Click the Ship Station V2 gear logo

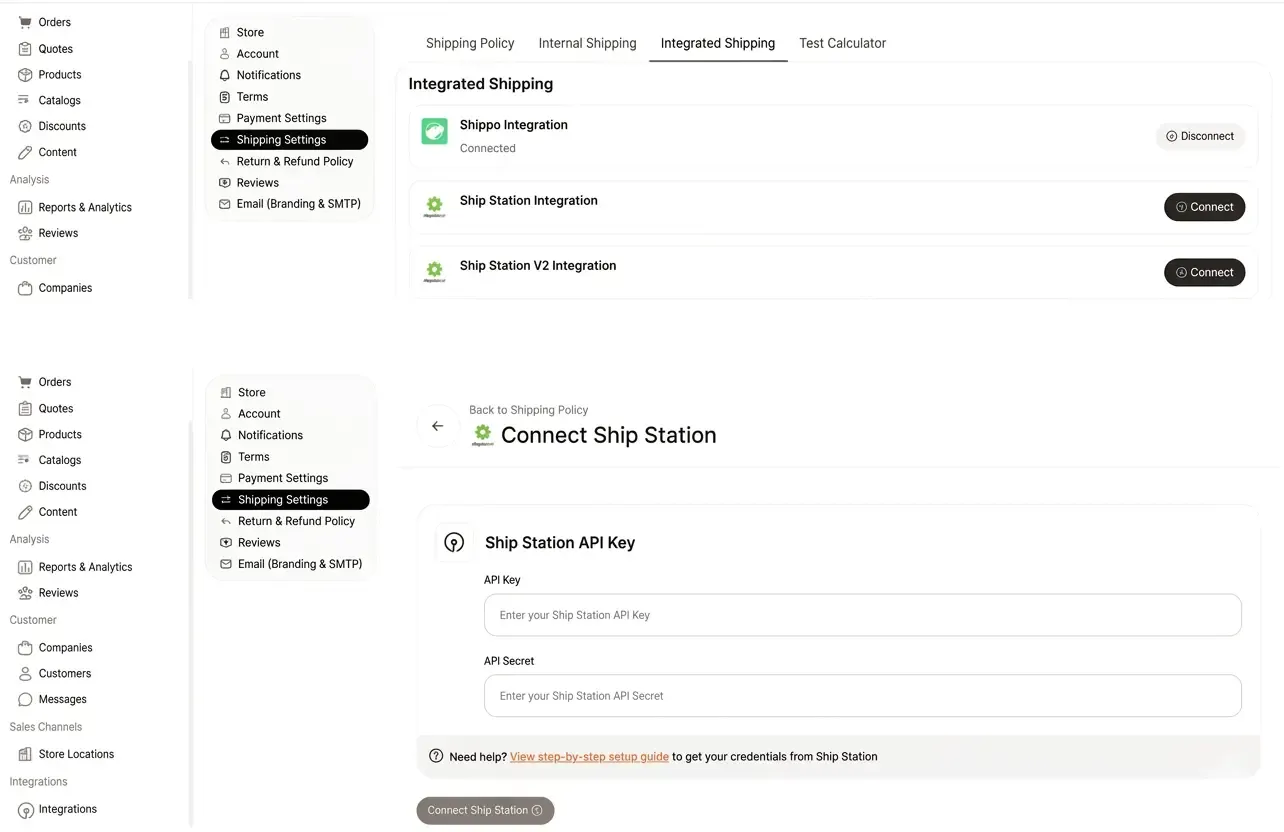434,271
